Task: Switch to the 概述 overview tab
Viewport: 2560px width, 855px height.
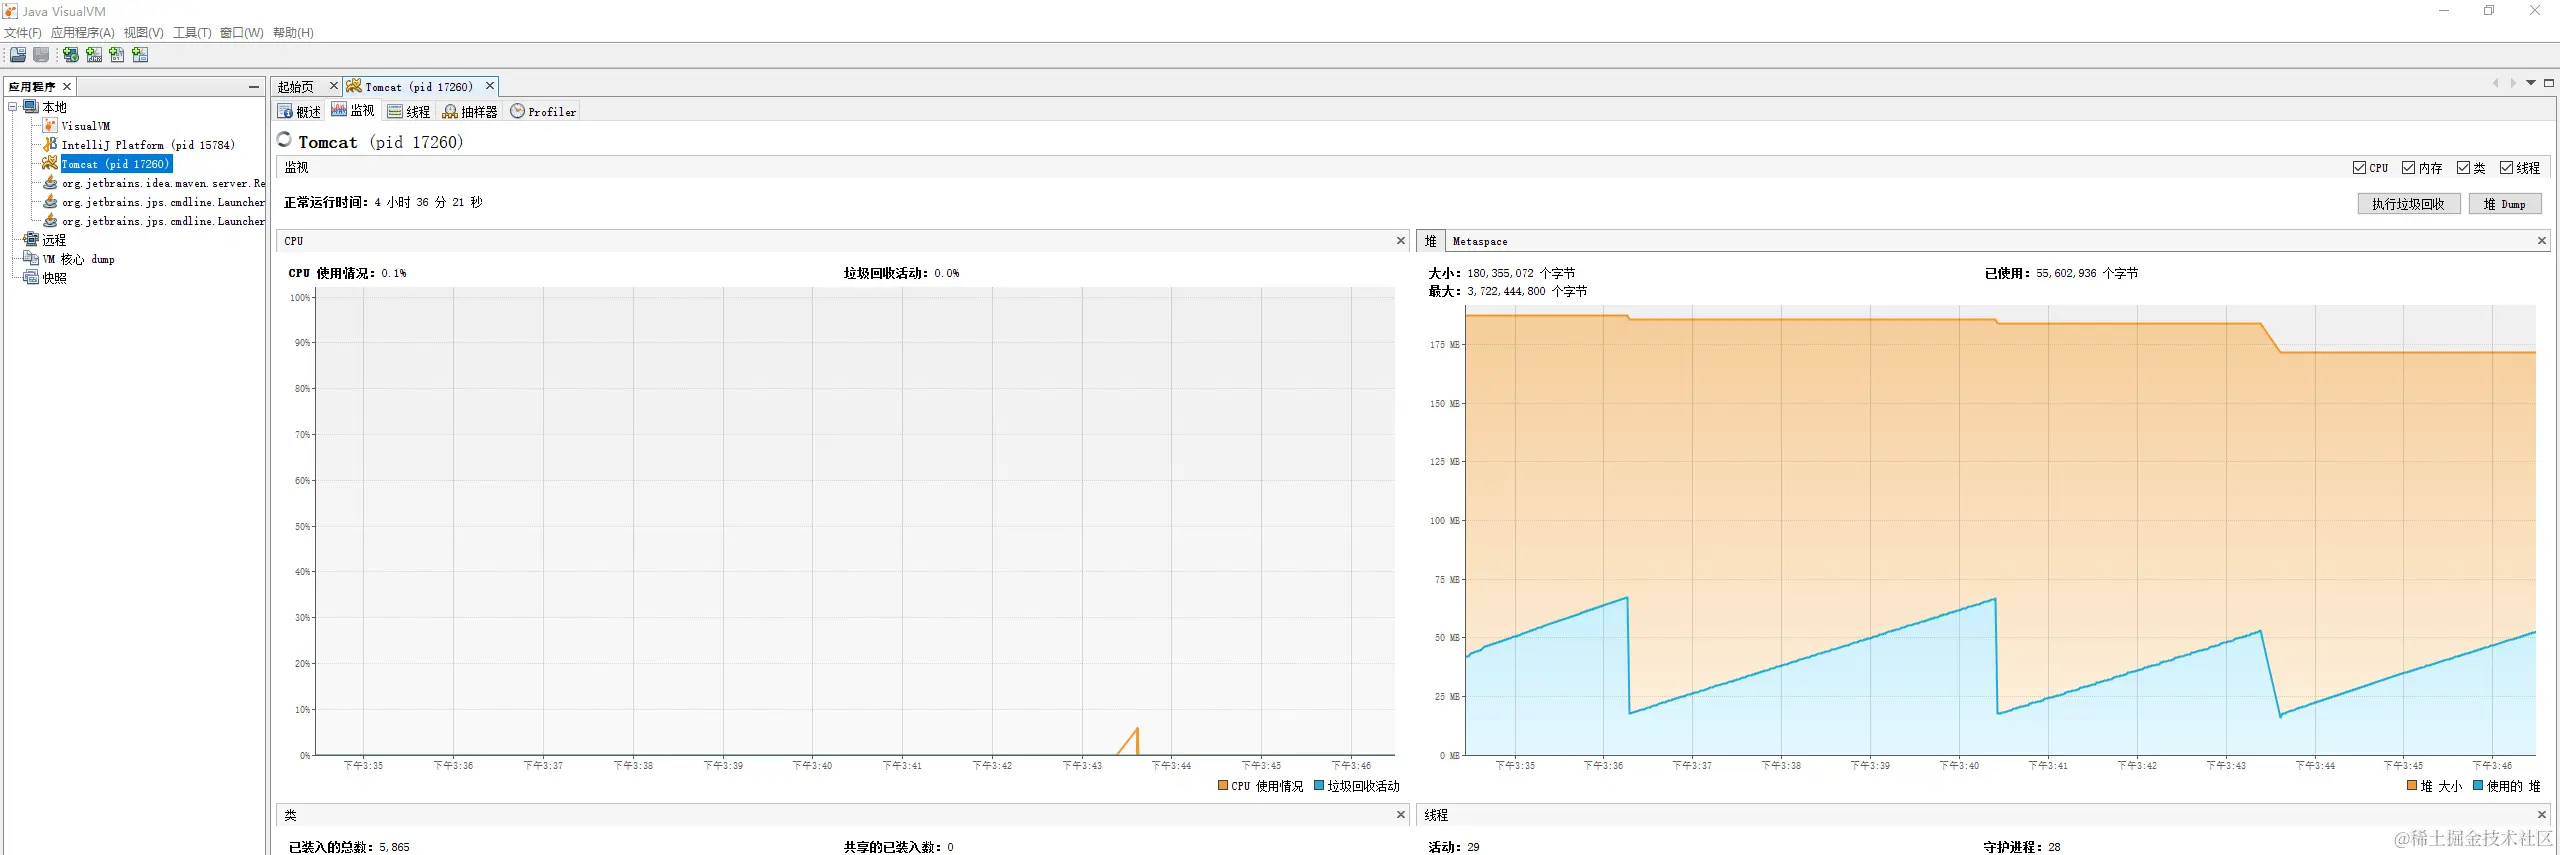Action: pyautogui.click(x=299, y=112)
